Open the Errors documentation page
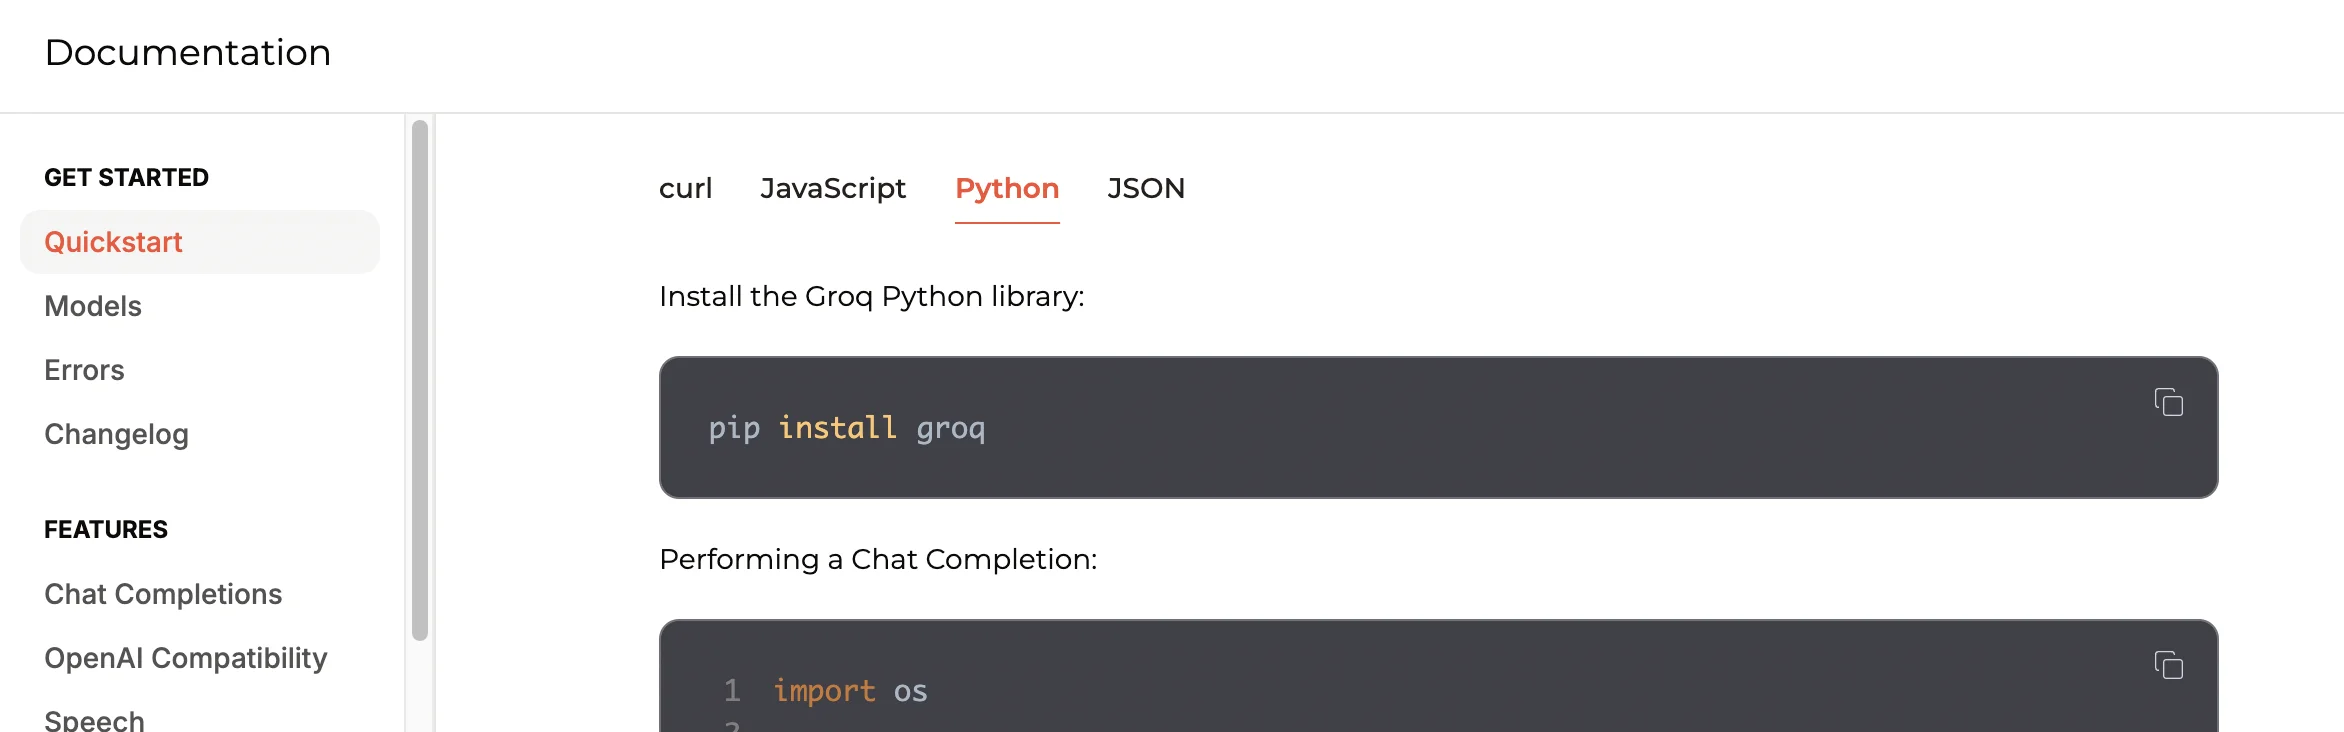The width and height of the screenshot is (2344, 732). (84, 370)
